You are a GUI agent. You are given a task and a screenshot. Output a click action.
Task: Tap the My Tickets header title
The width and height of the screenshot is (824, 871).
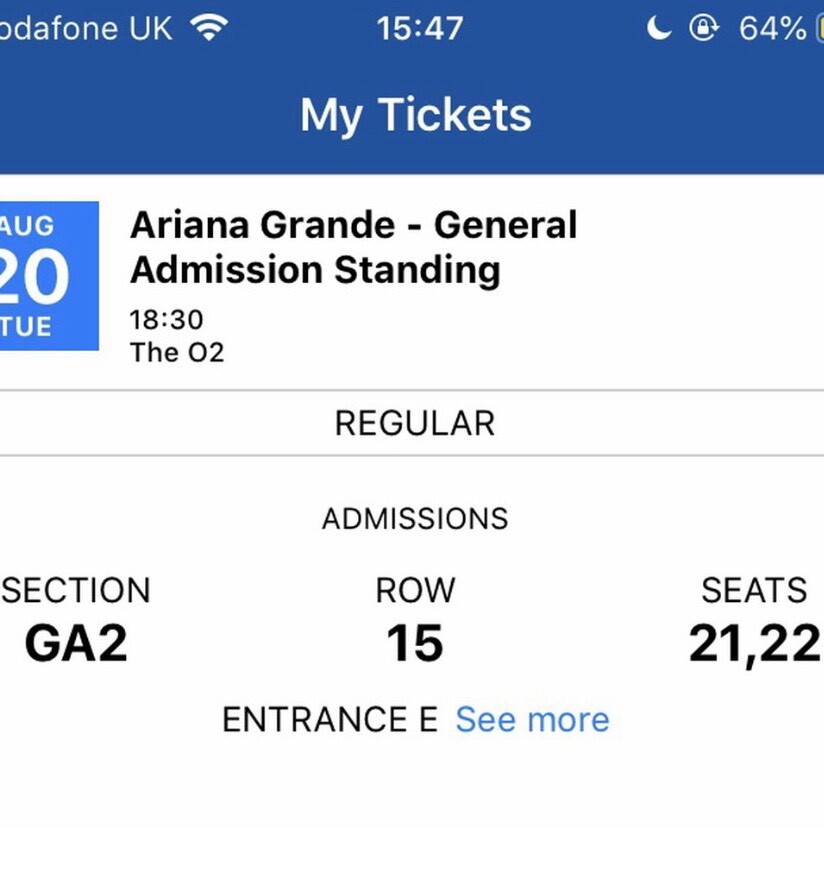pyautogui.click(x=415, y=115)
